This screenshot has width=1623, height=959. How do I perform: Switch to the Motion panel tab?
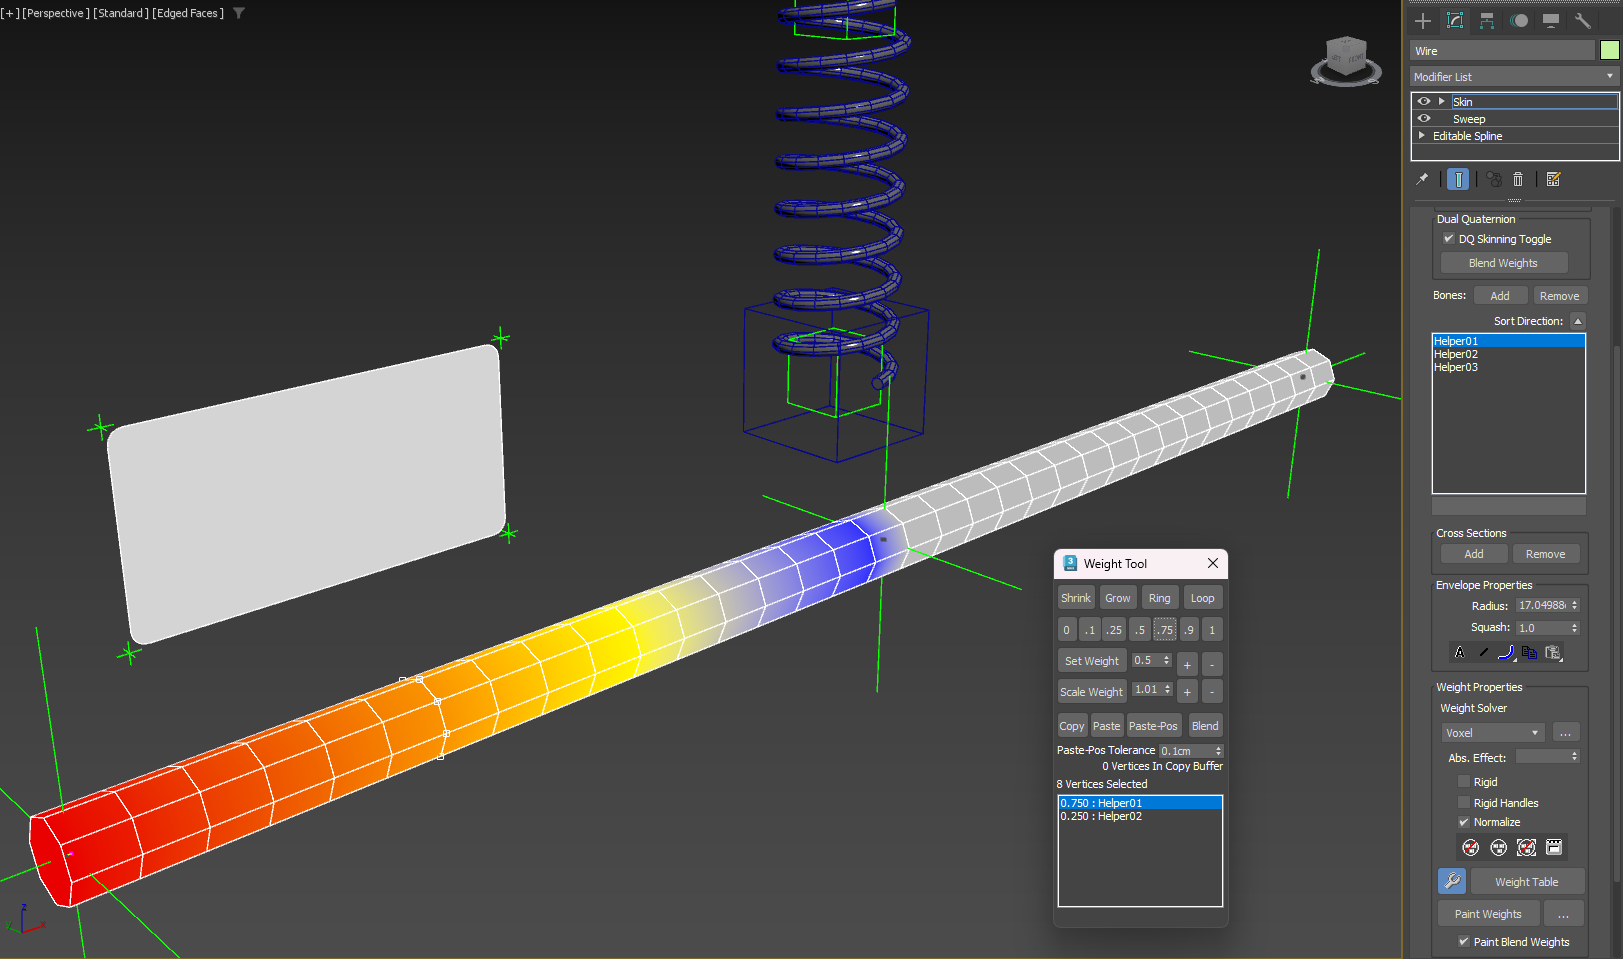1519,20
